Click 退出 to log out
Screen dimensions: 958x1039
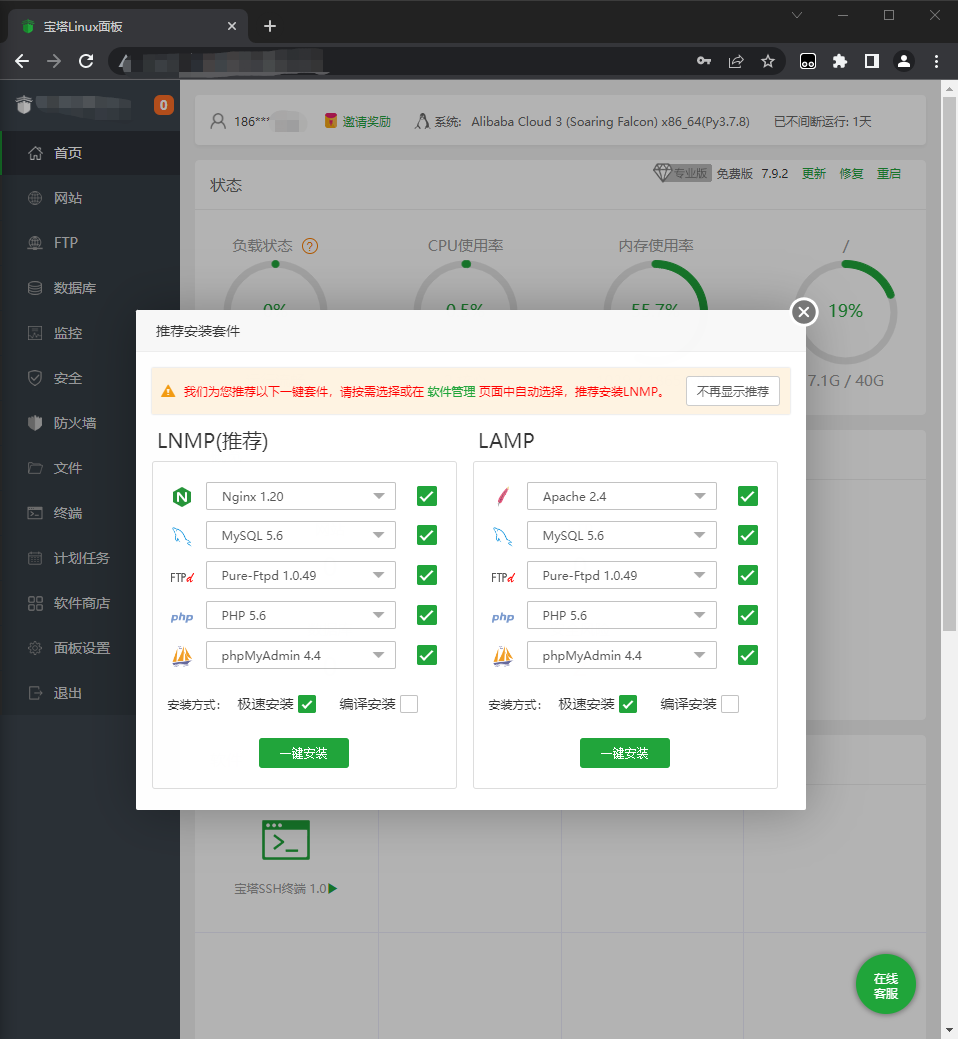(68, 694)
